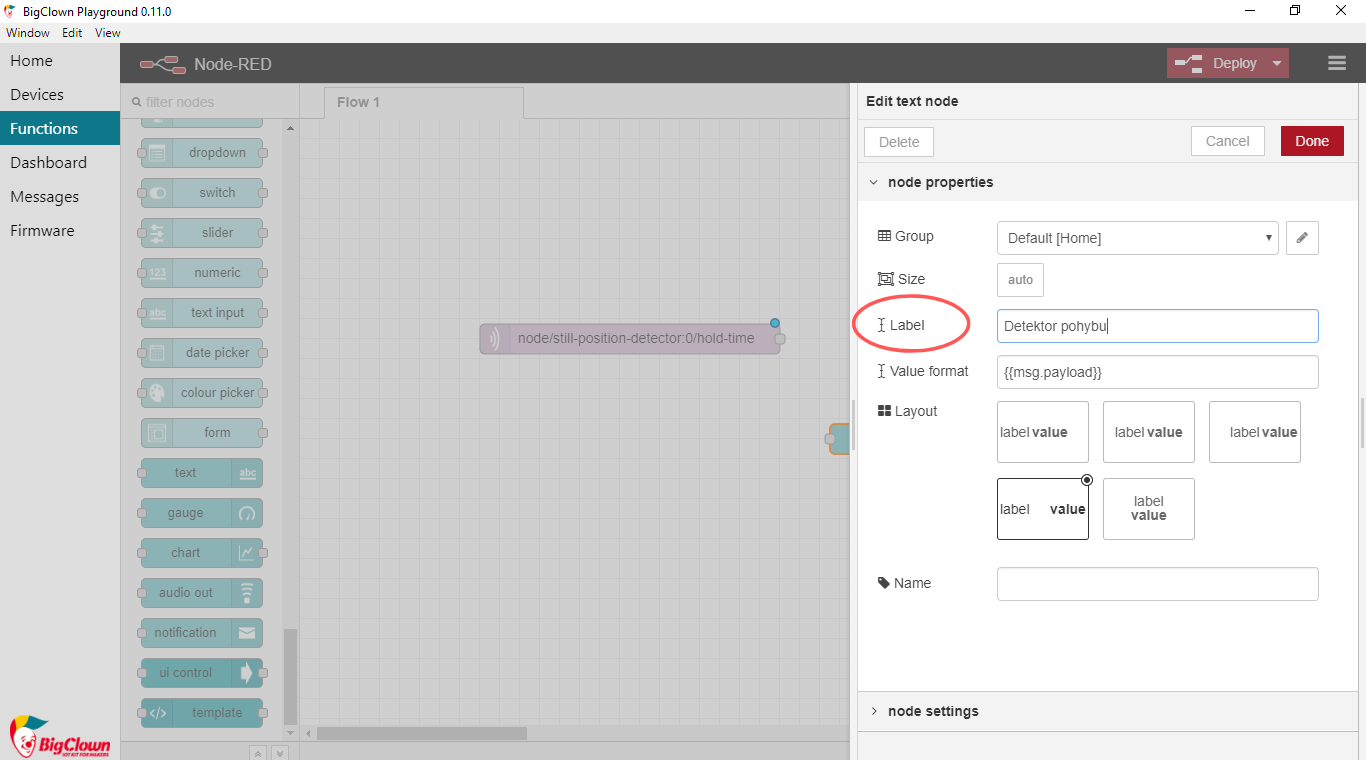This screenshot has height=760, width=1366.
Task: Open the Deploy options dropdown arrow
Action: point(1276,63)
